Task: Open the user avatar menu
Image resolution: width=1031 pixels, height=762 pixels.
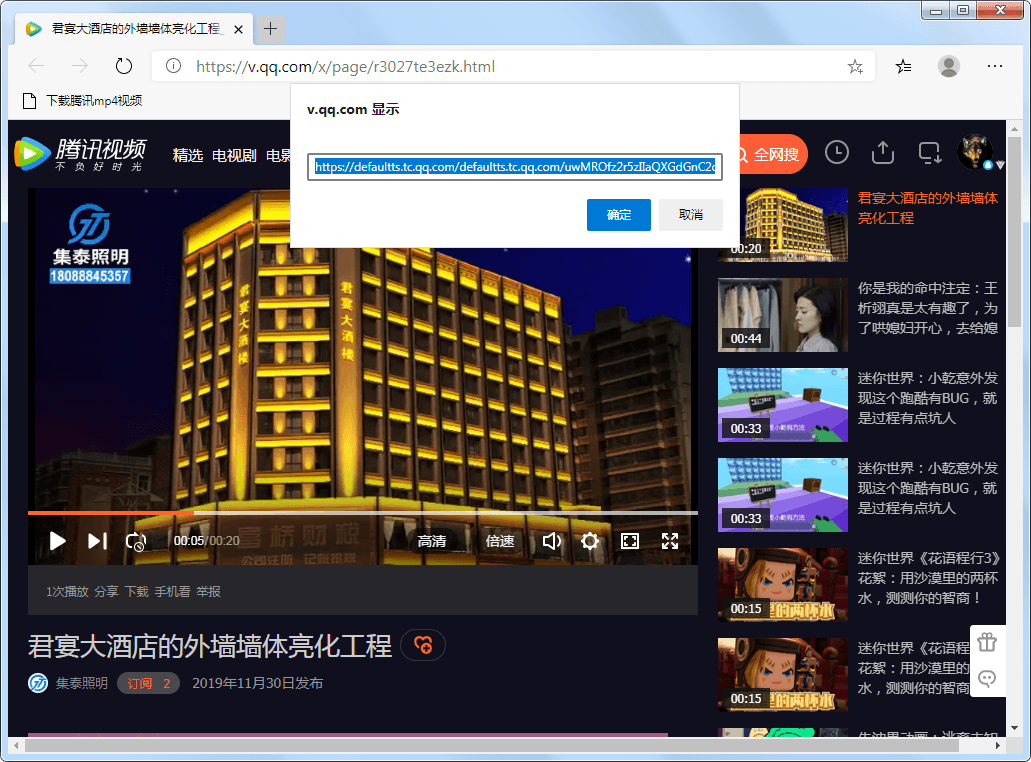Action: (974, 153)
